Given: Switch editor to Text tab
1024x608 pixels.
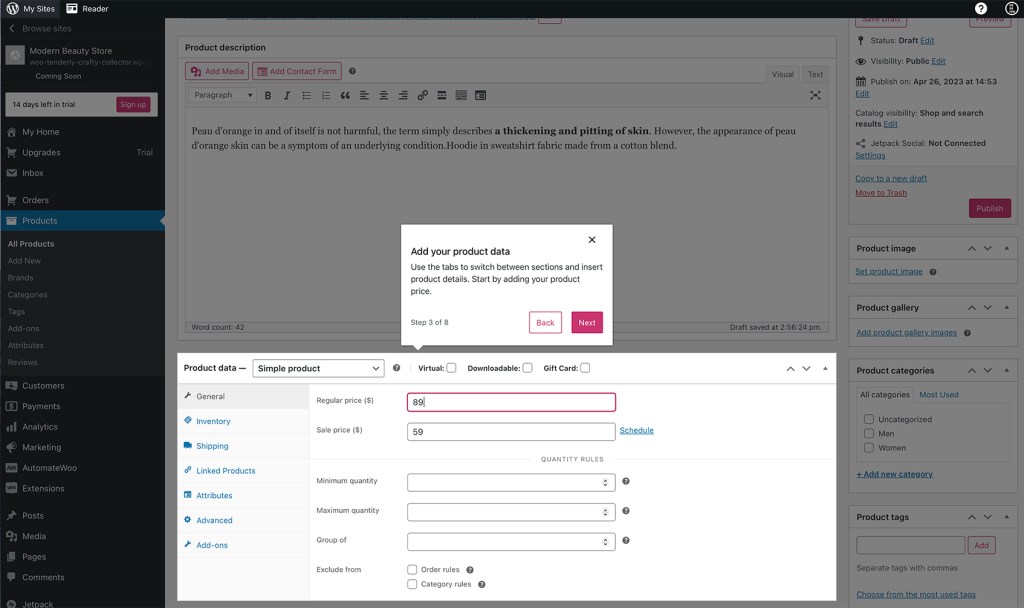Looking at the screenshot, I should 815,74.
